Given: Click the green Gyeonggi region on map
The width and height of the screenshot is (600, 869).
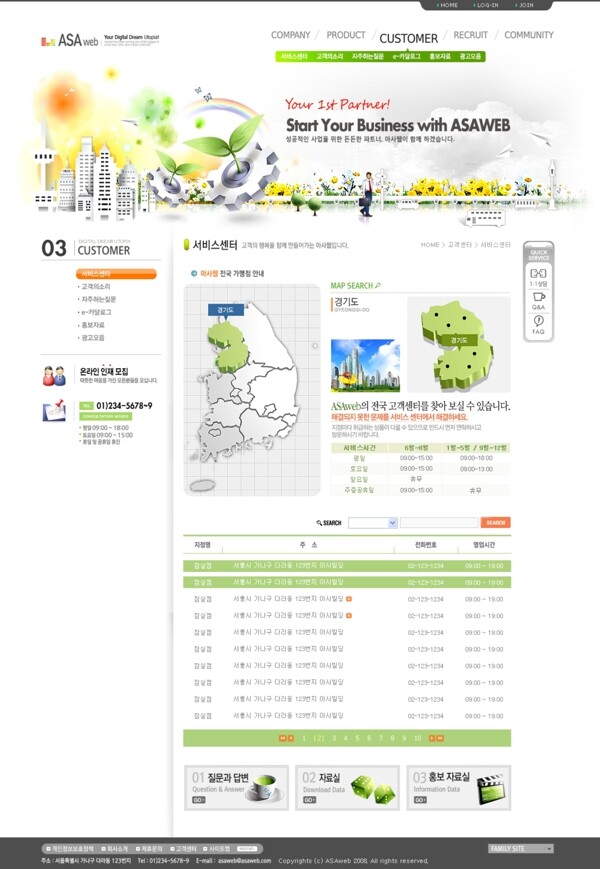Looking at the screenshot, I should click(227, 346).
